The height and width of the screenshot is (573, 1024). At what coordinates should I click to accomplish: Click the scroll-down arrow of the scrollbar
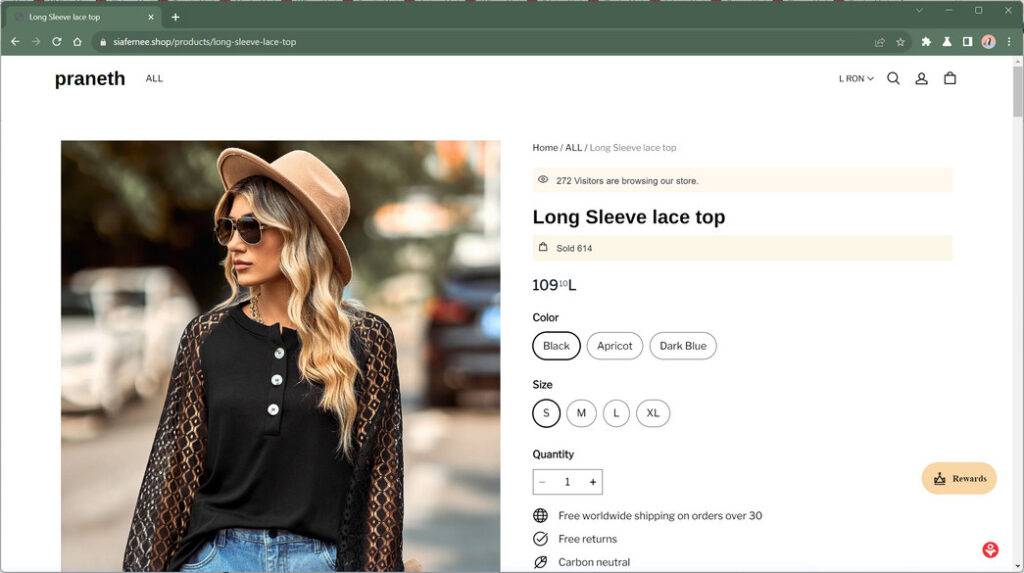pyautogui.click(x=1017, y=566)
